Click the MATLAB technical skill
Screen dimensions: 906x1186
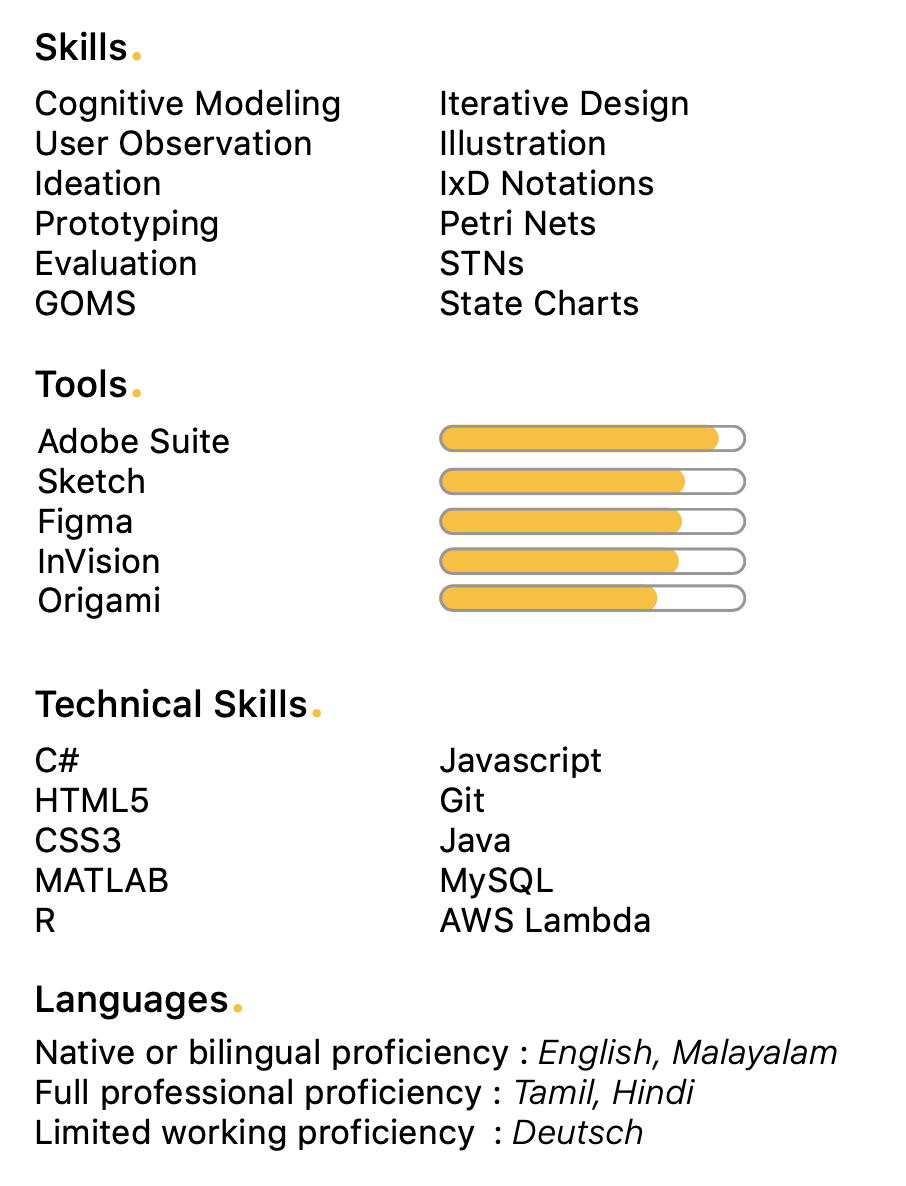pyautogui.click(x=102, y=881)
